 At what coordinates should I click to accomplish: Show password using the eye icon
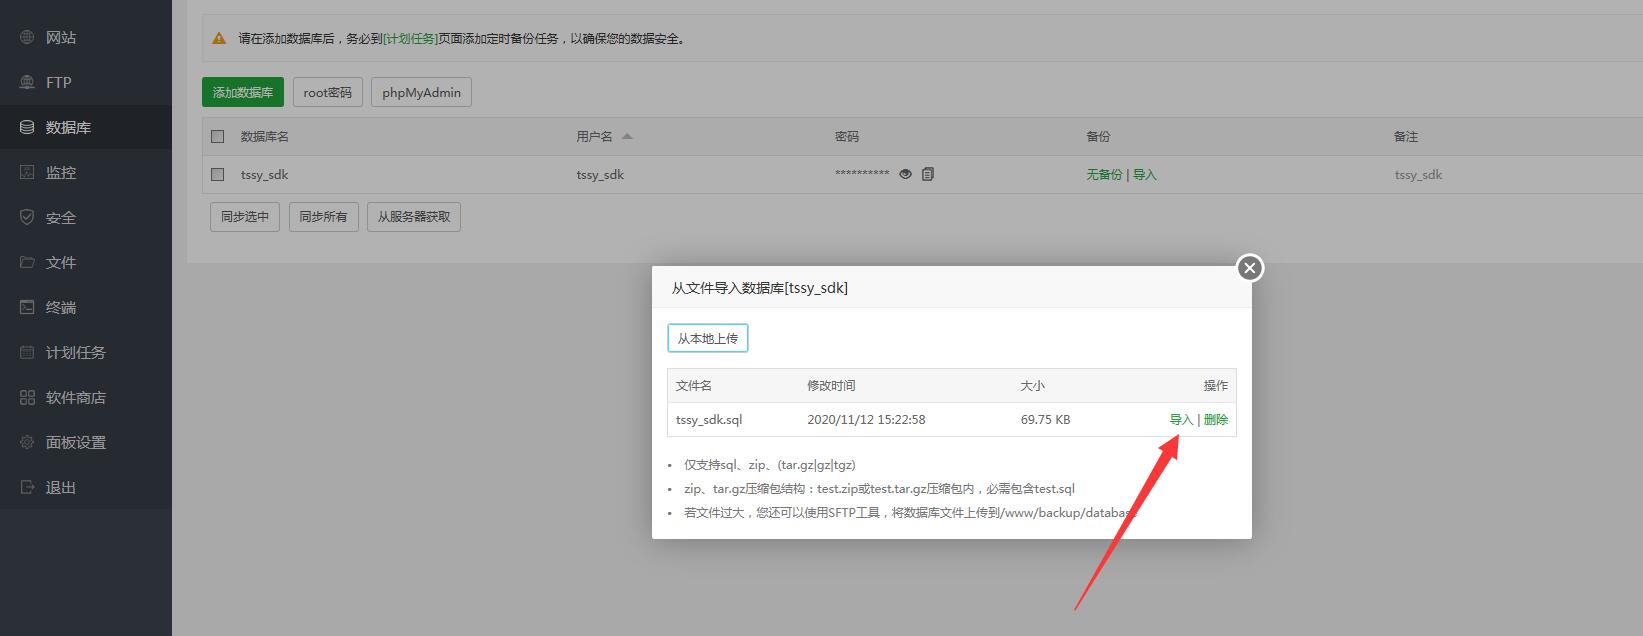tap(905, 174)
